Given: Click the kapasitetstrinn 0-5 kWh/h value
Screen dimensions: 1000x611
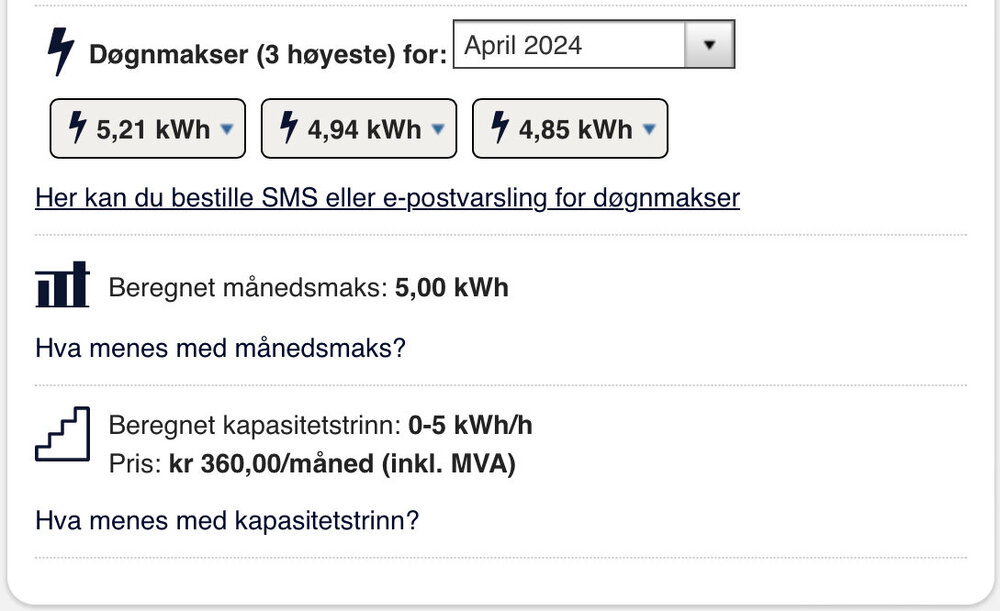Looking at the screenshot, I should (x=470, y=425).
